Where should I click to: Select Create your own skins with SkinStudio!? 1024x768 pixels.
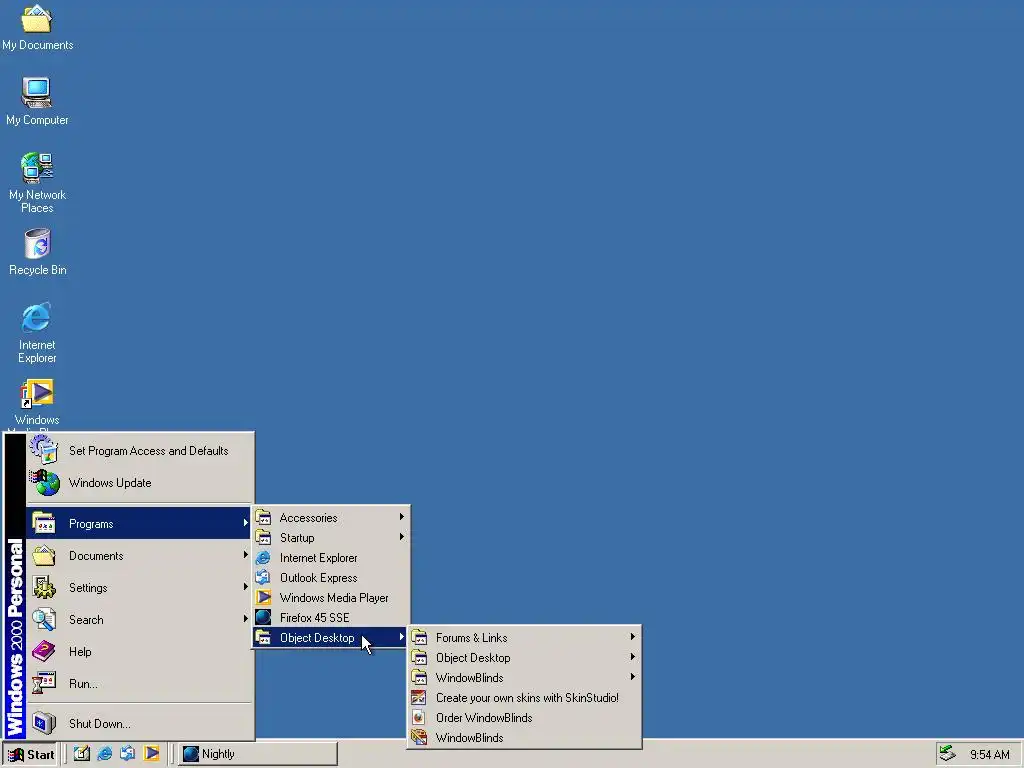coord(524,697)
